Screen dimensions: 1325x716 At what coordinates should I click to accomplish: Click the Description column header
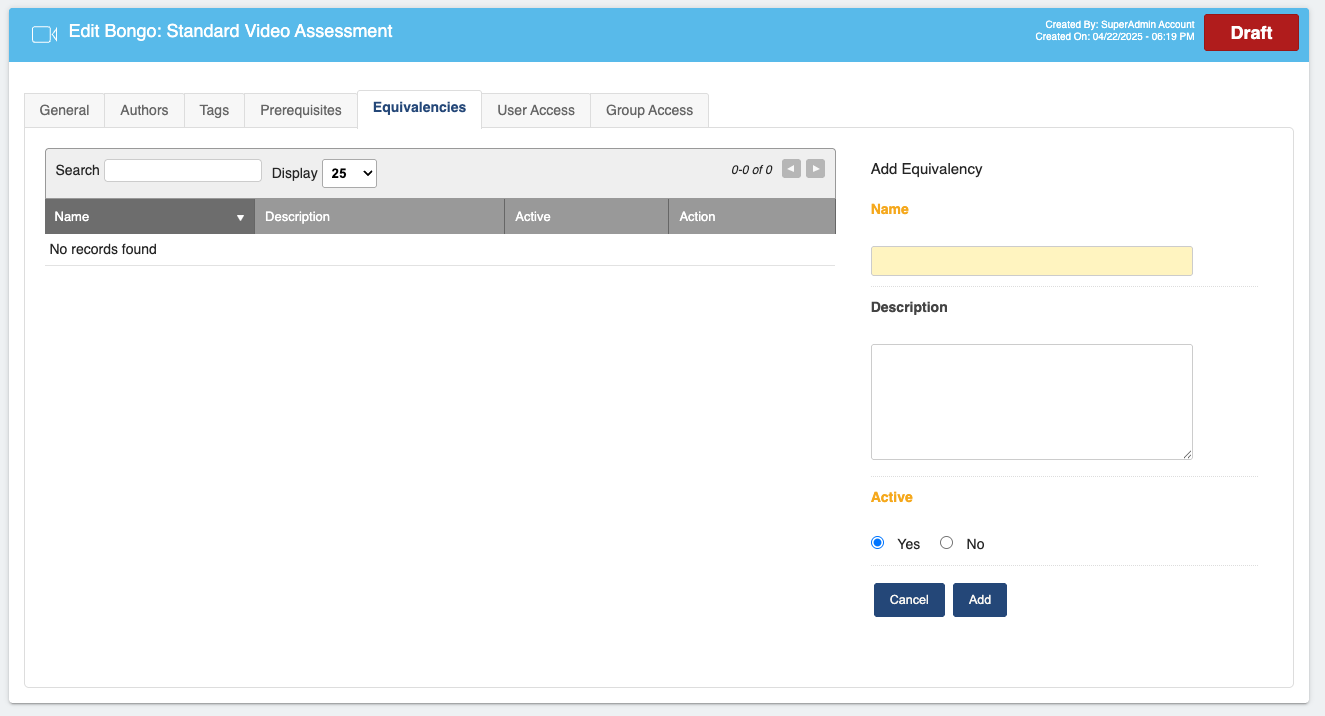pos(380,216)
